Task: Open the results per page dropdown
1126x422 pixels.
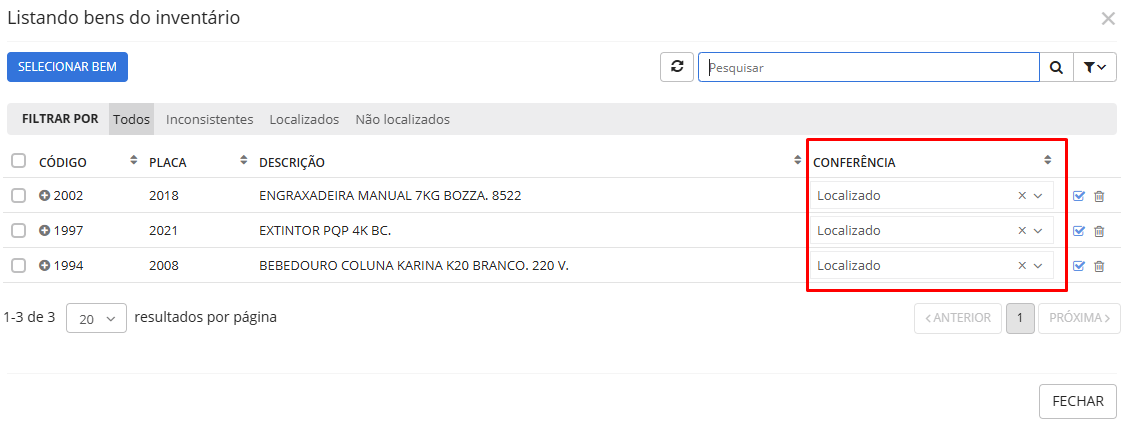Action: click(x=96, y=318)
